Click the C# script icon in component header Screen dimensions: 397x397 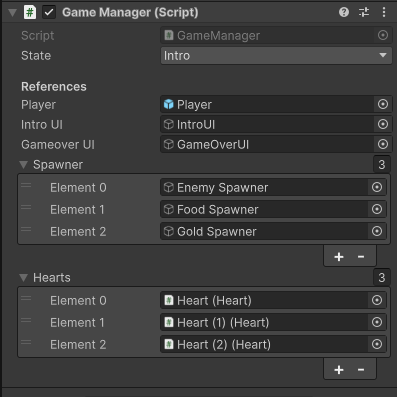pyautogui.click(x=30, y=12)
